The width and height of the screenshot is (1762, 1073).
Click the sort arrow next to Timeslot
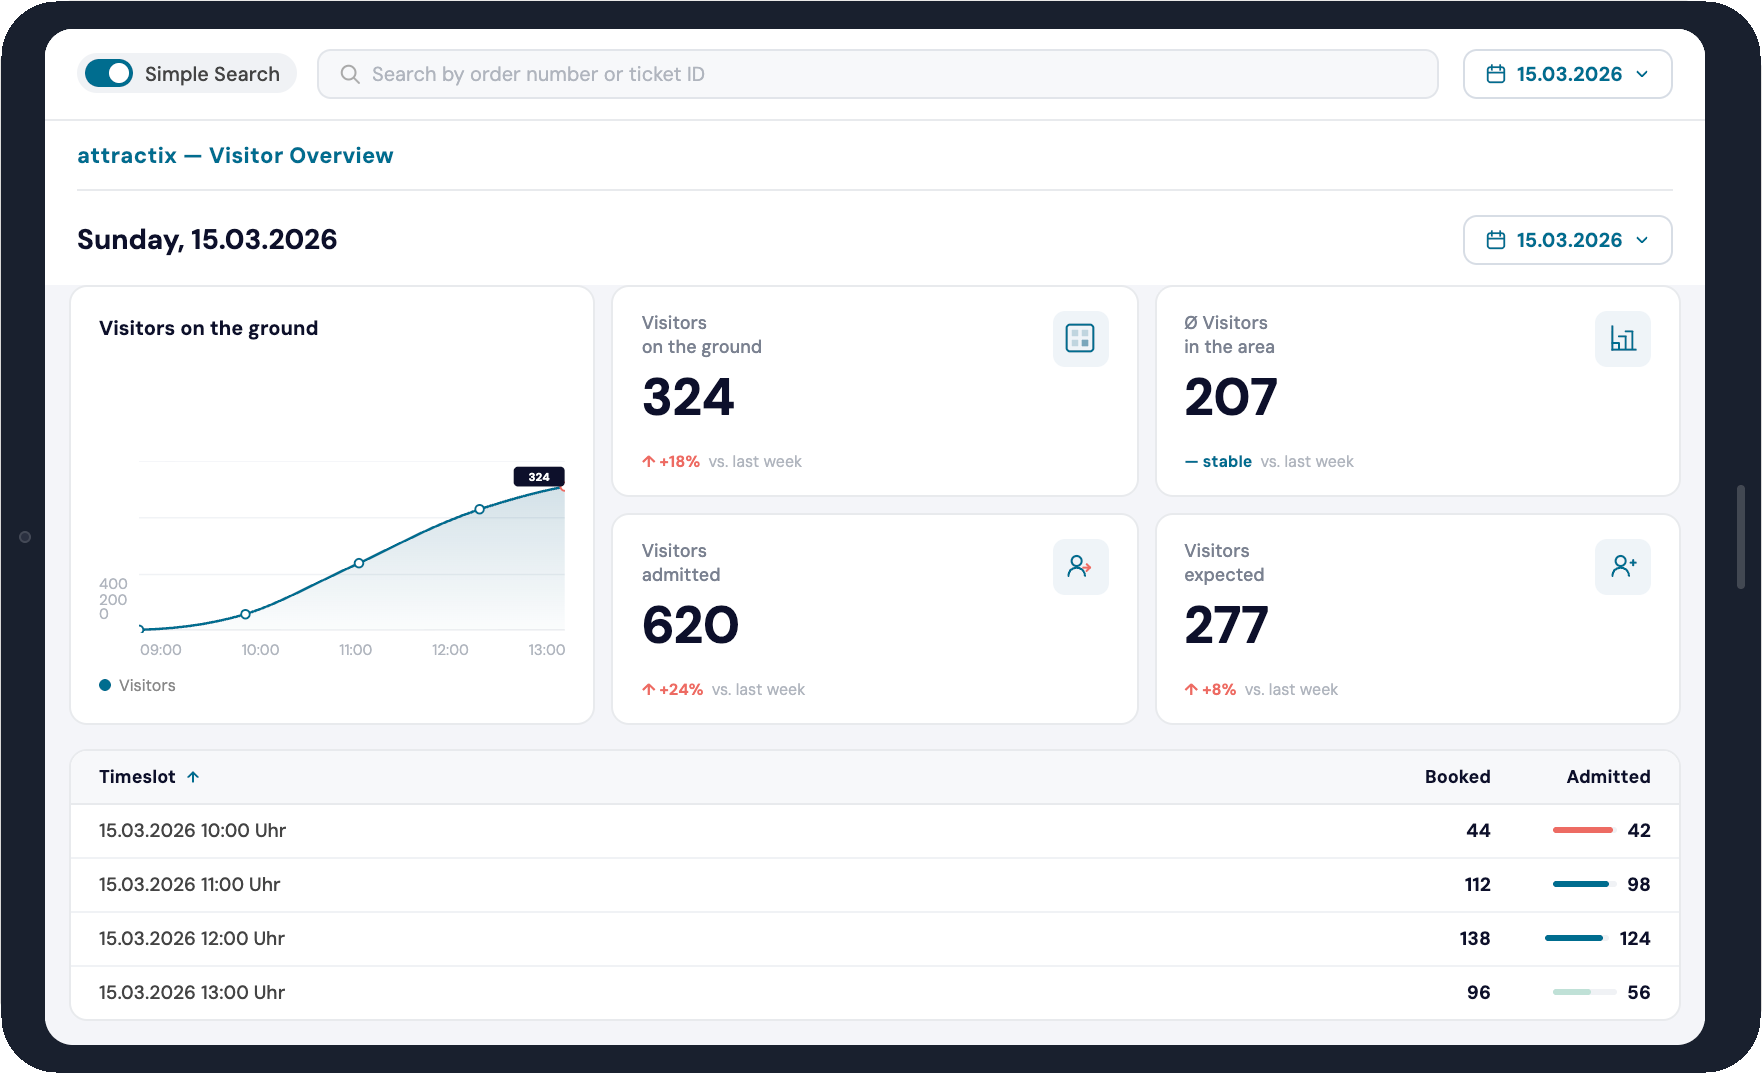click(193, 777)
